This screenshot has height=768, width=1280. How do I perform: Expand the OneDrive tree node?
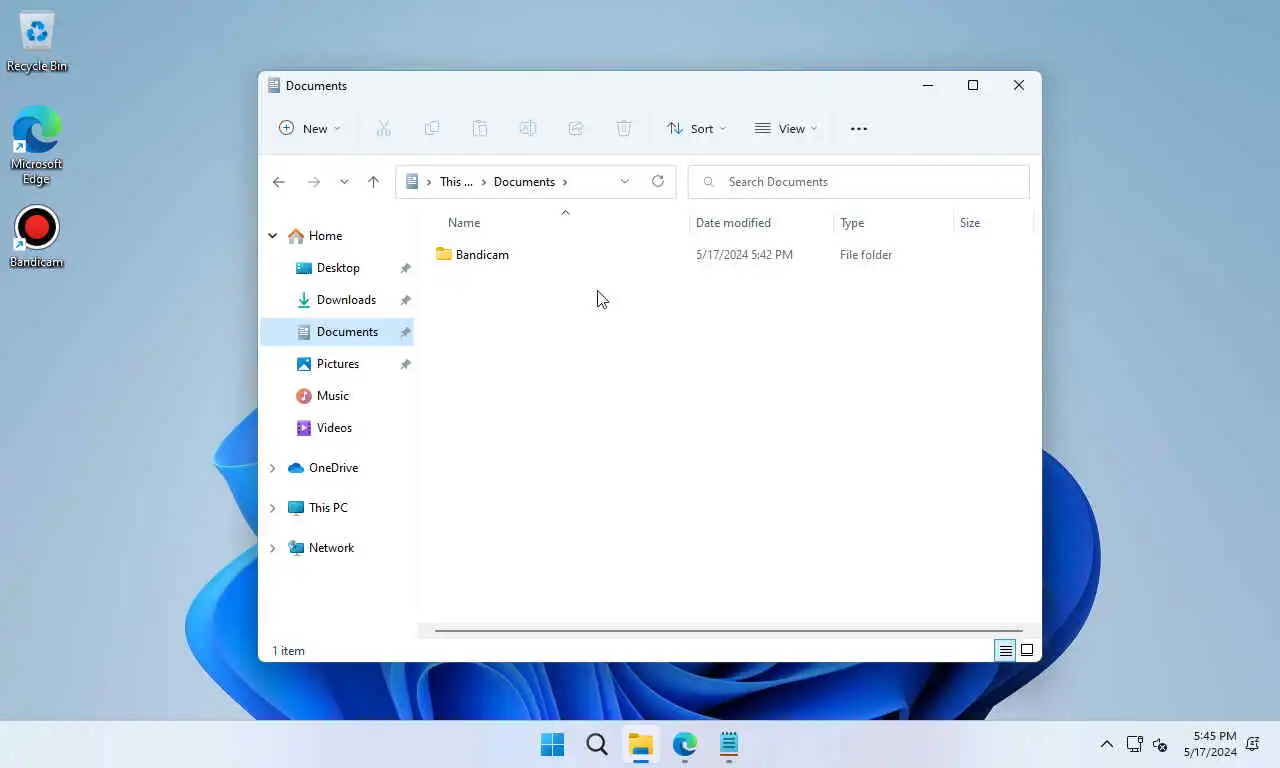click(272, 468)
